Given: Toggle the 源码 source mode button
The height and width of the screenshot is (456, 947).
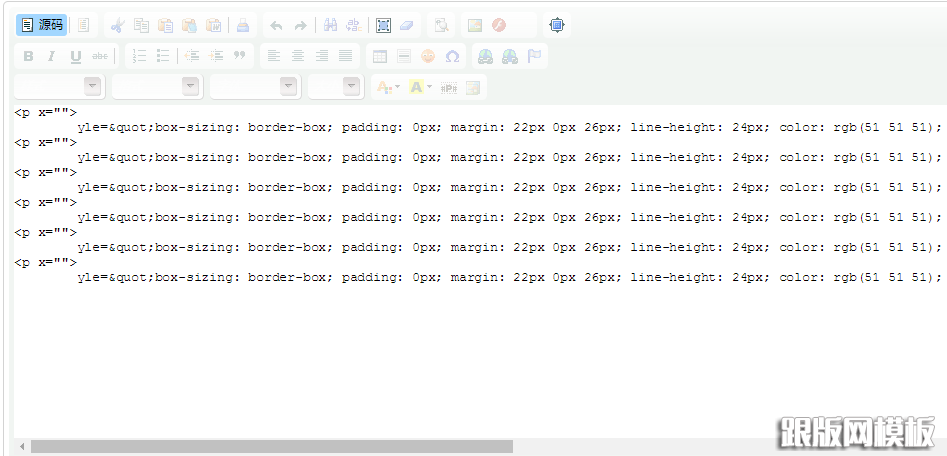Looking at the screenshot, I should [42, 25].
